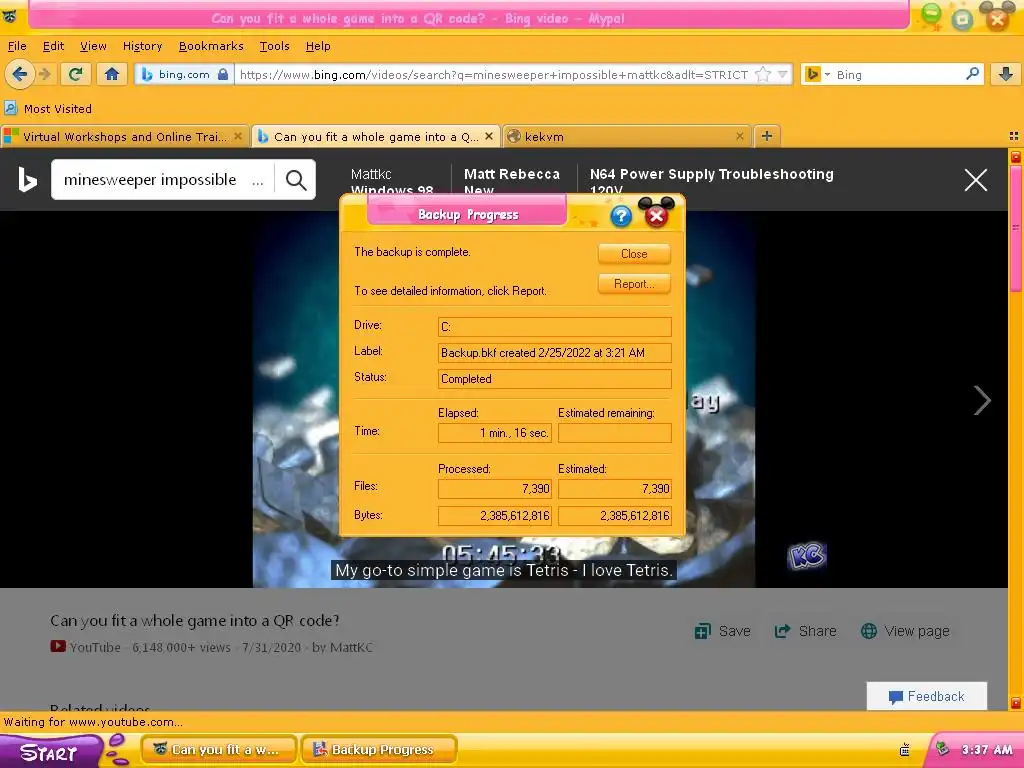Image resolution: width=1024 pixels, height=768 pixels.
Task: Close the Bing video overlay with X
Action: (976, 180)
